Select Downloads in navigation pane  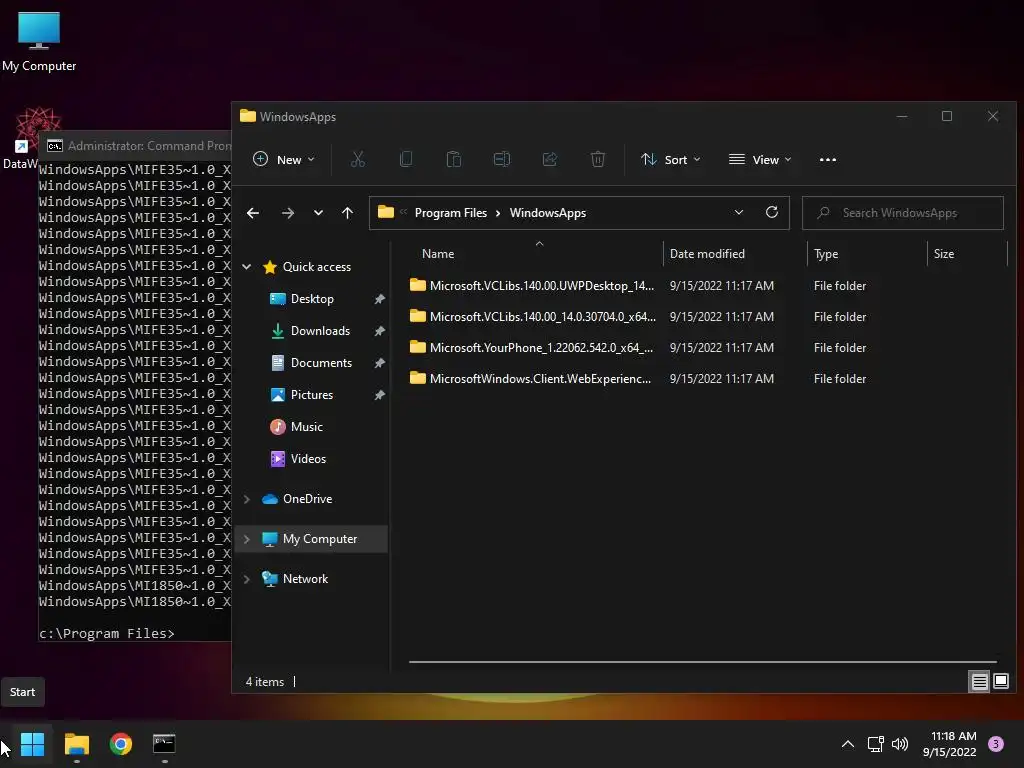pos(320,331)
